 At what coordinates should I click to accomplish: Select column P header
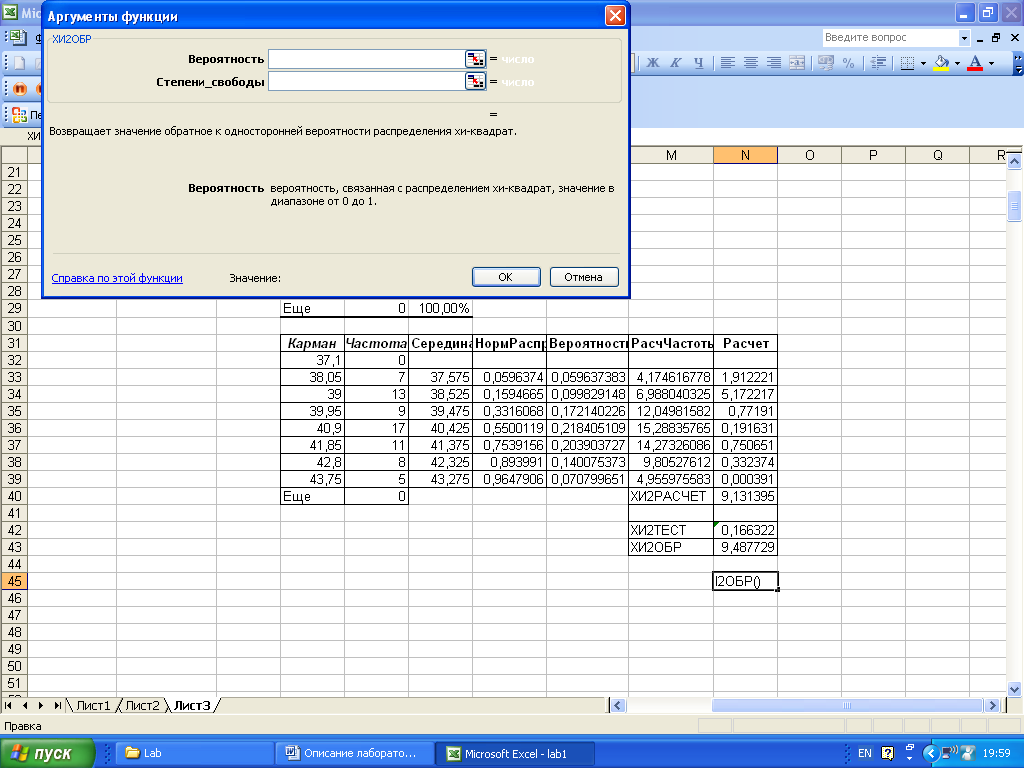tap(873, 155)
